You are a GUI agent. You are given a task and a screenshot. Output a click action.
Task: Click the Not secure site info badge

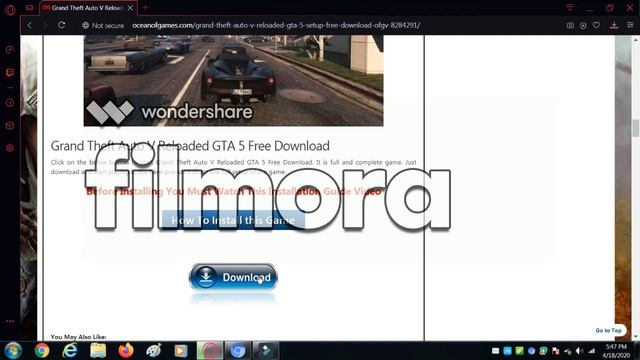click(103, 25)
